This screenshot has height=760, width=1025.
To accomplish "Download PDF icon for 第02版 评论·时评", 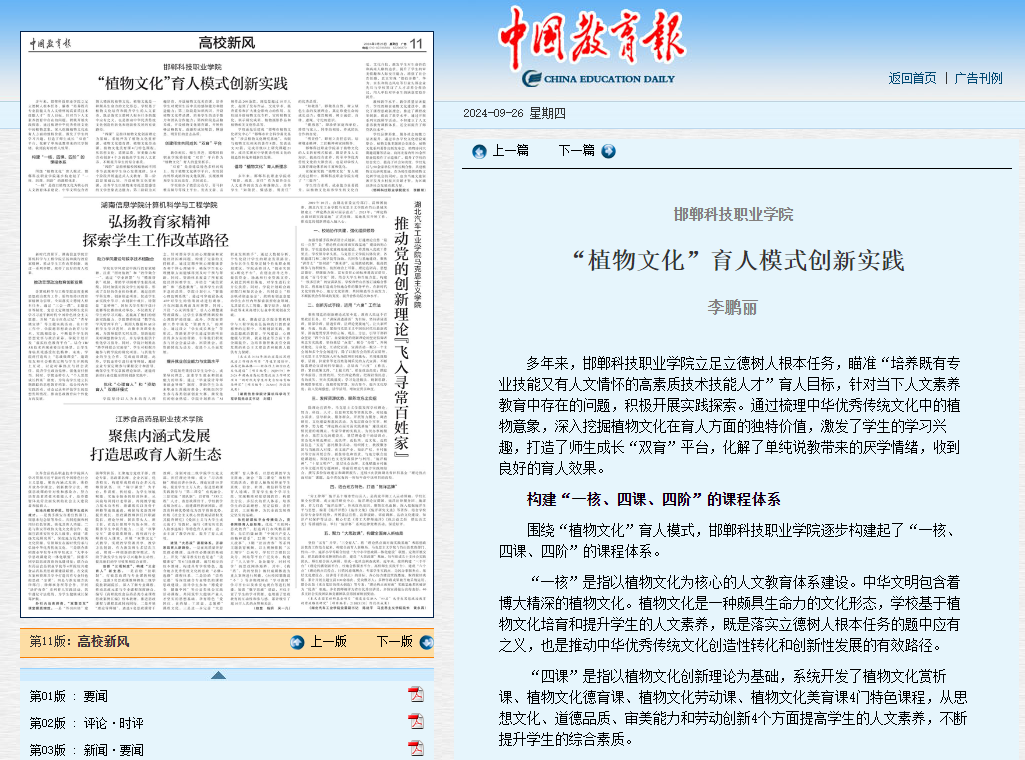I will 415,723.
